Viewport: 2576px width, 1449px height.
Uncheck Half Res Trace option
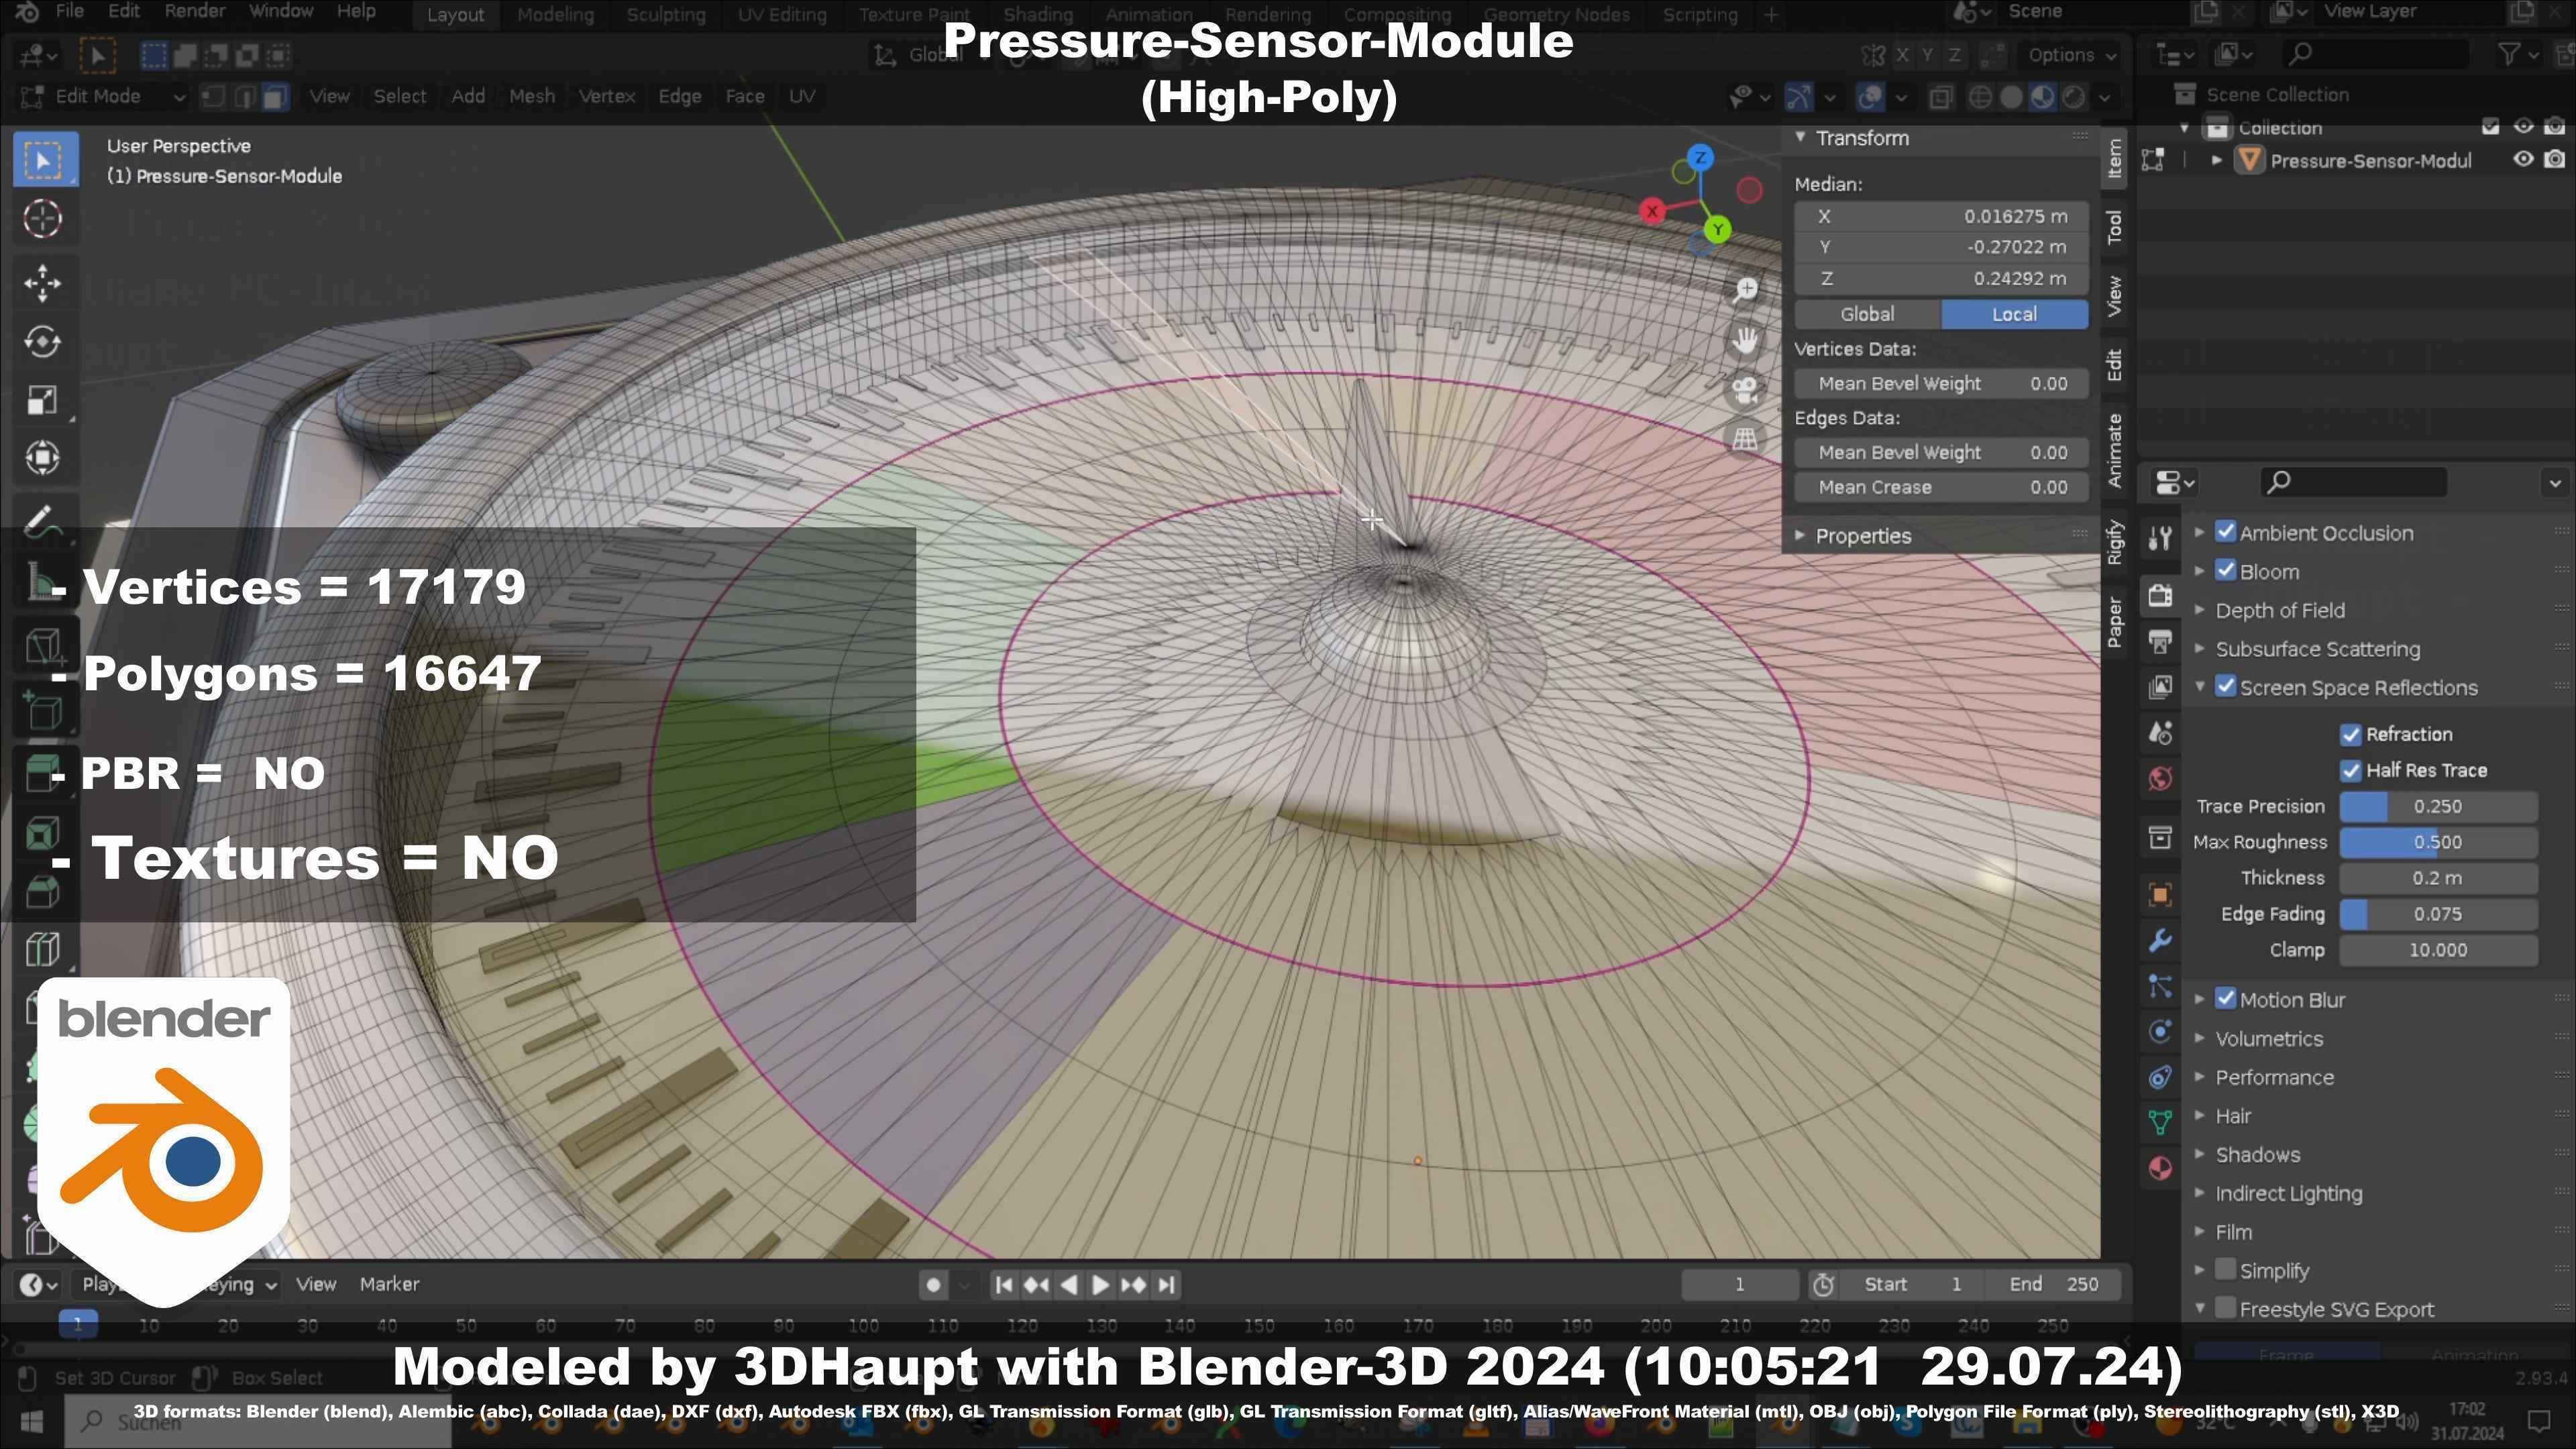(2350, 771)
